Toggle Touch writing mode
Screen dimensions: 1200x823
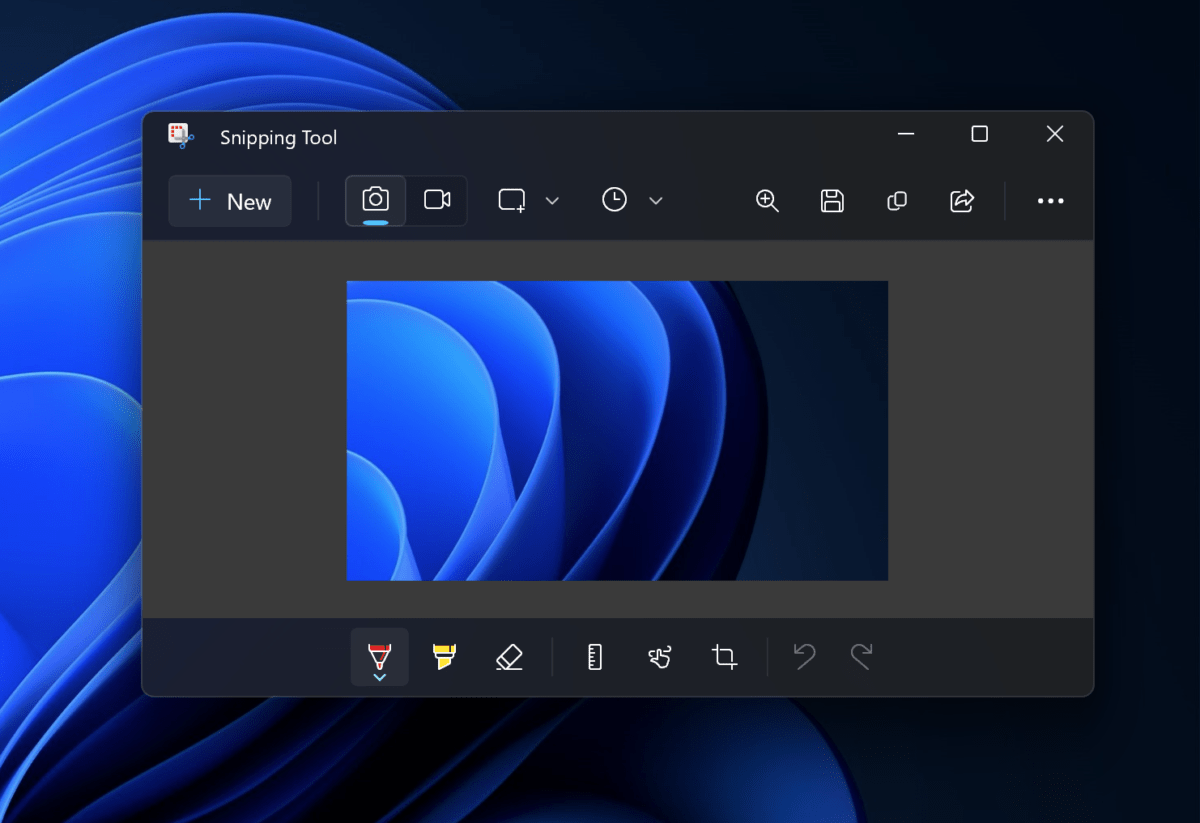pyautogui.click(x=658, y=656)
